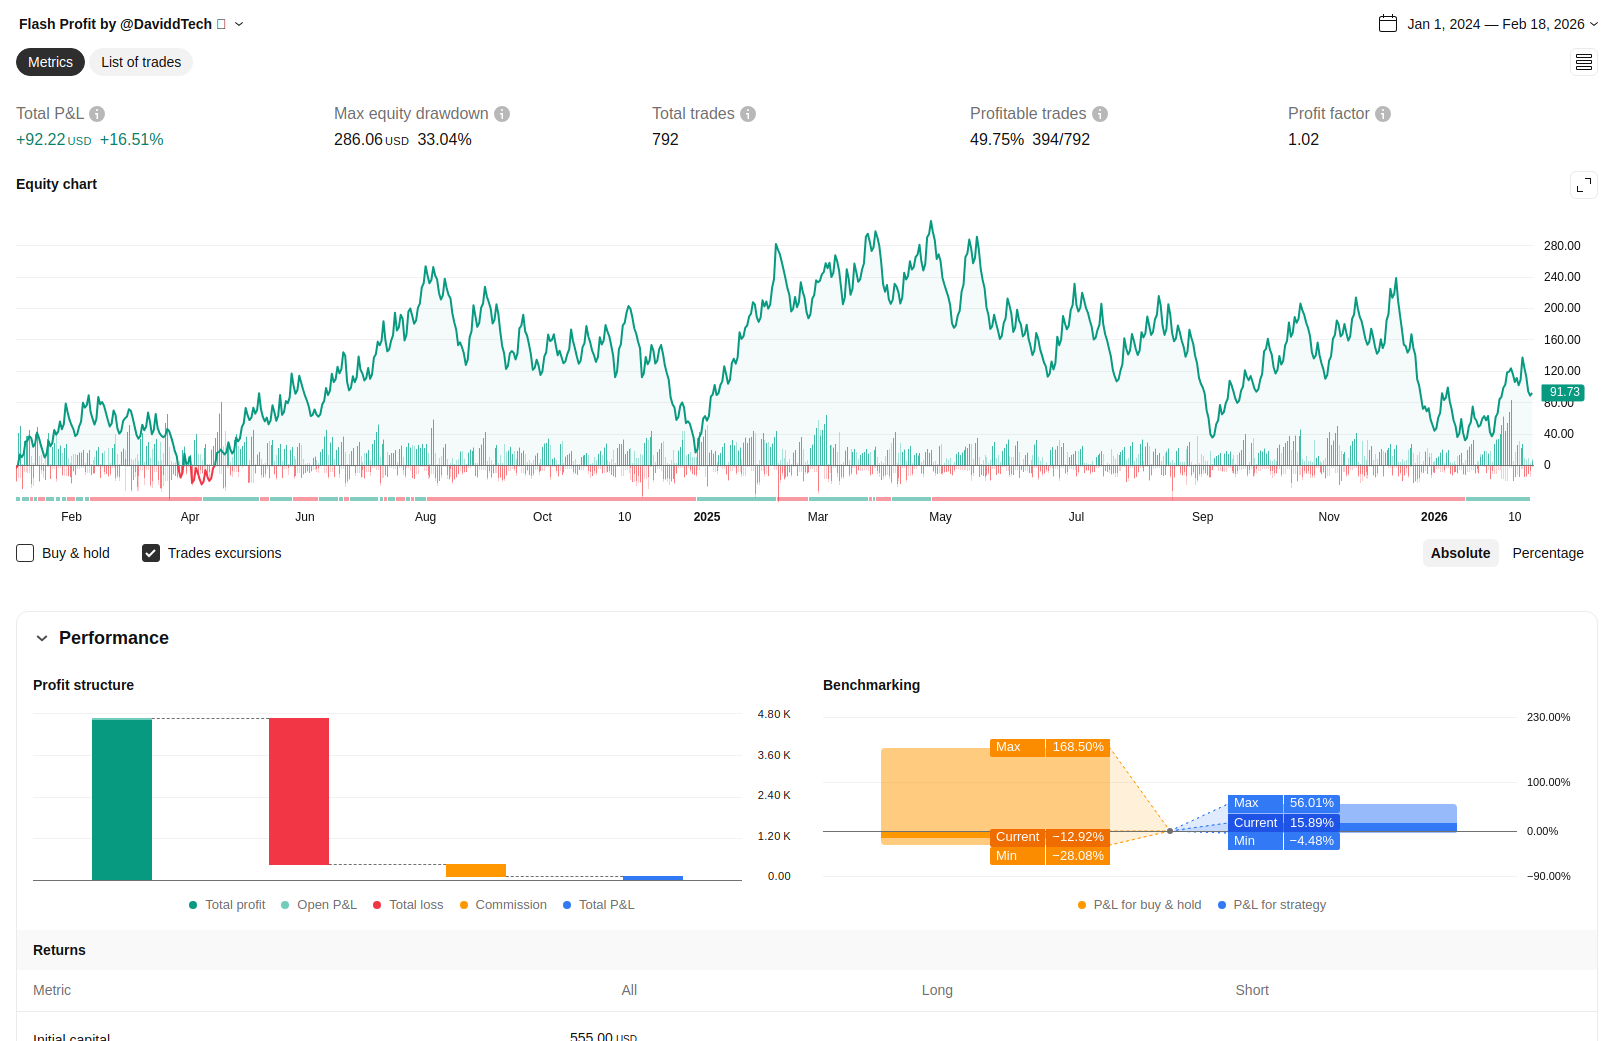Uncheck the Trades excursions checkbox

151,553
